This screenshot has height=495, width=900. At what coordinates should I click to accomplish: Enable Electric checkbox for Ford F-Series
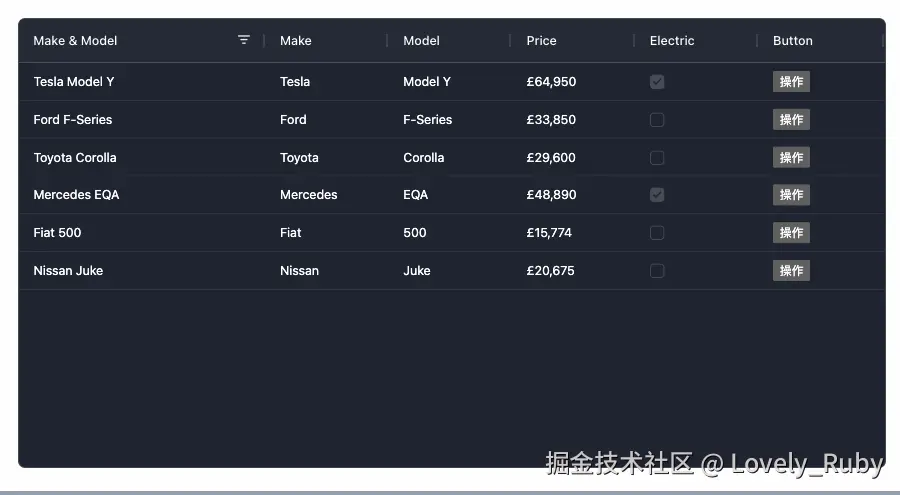click(657, 120)
